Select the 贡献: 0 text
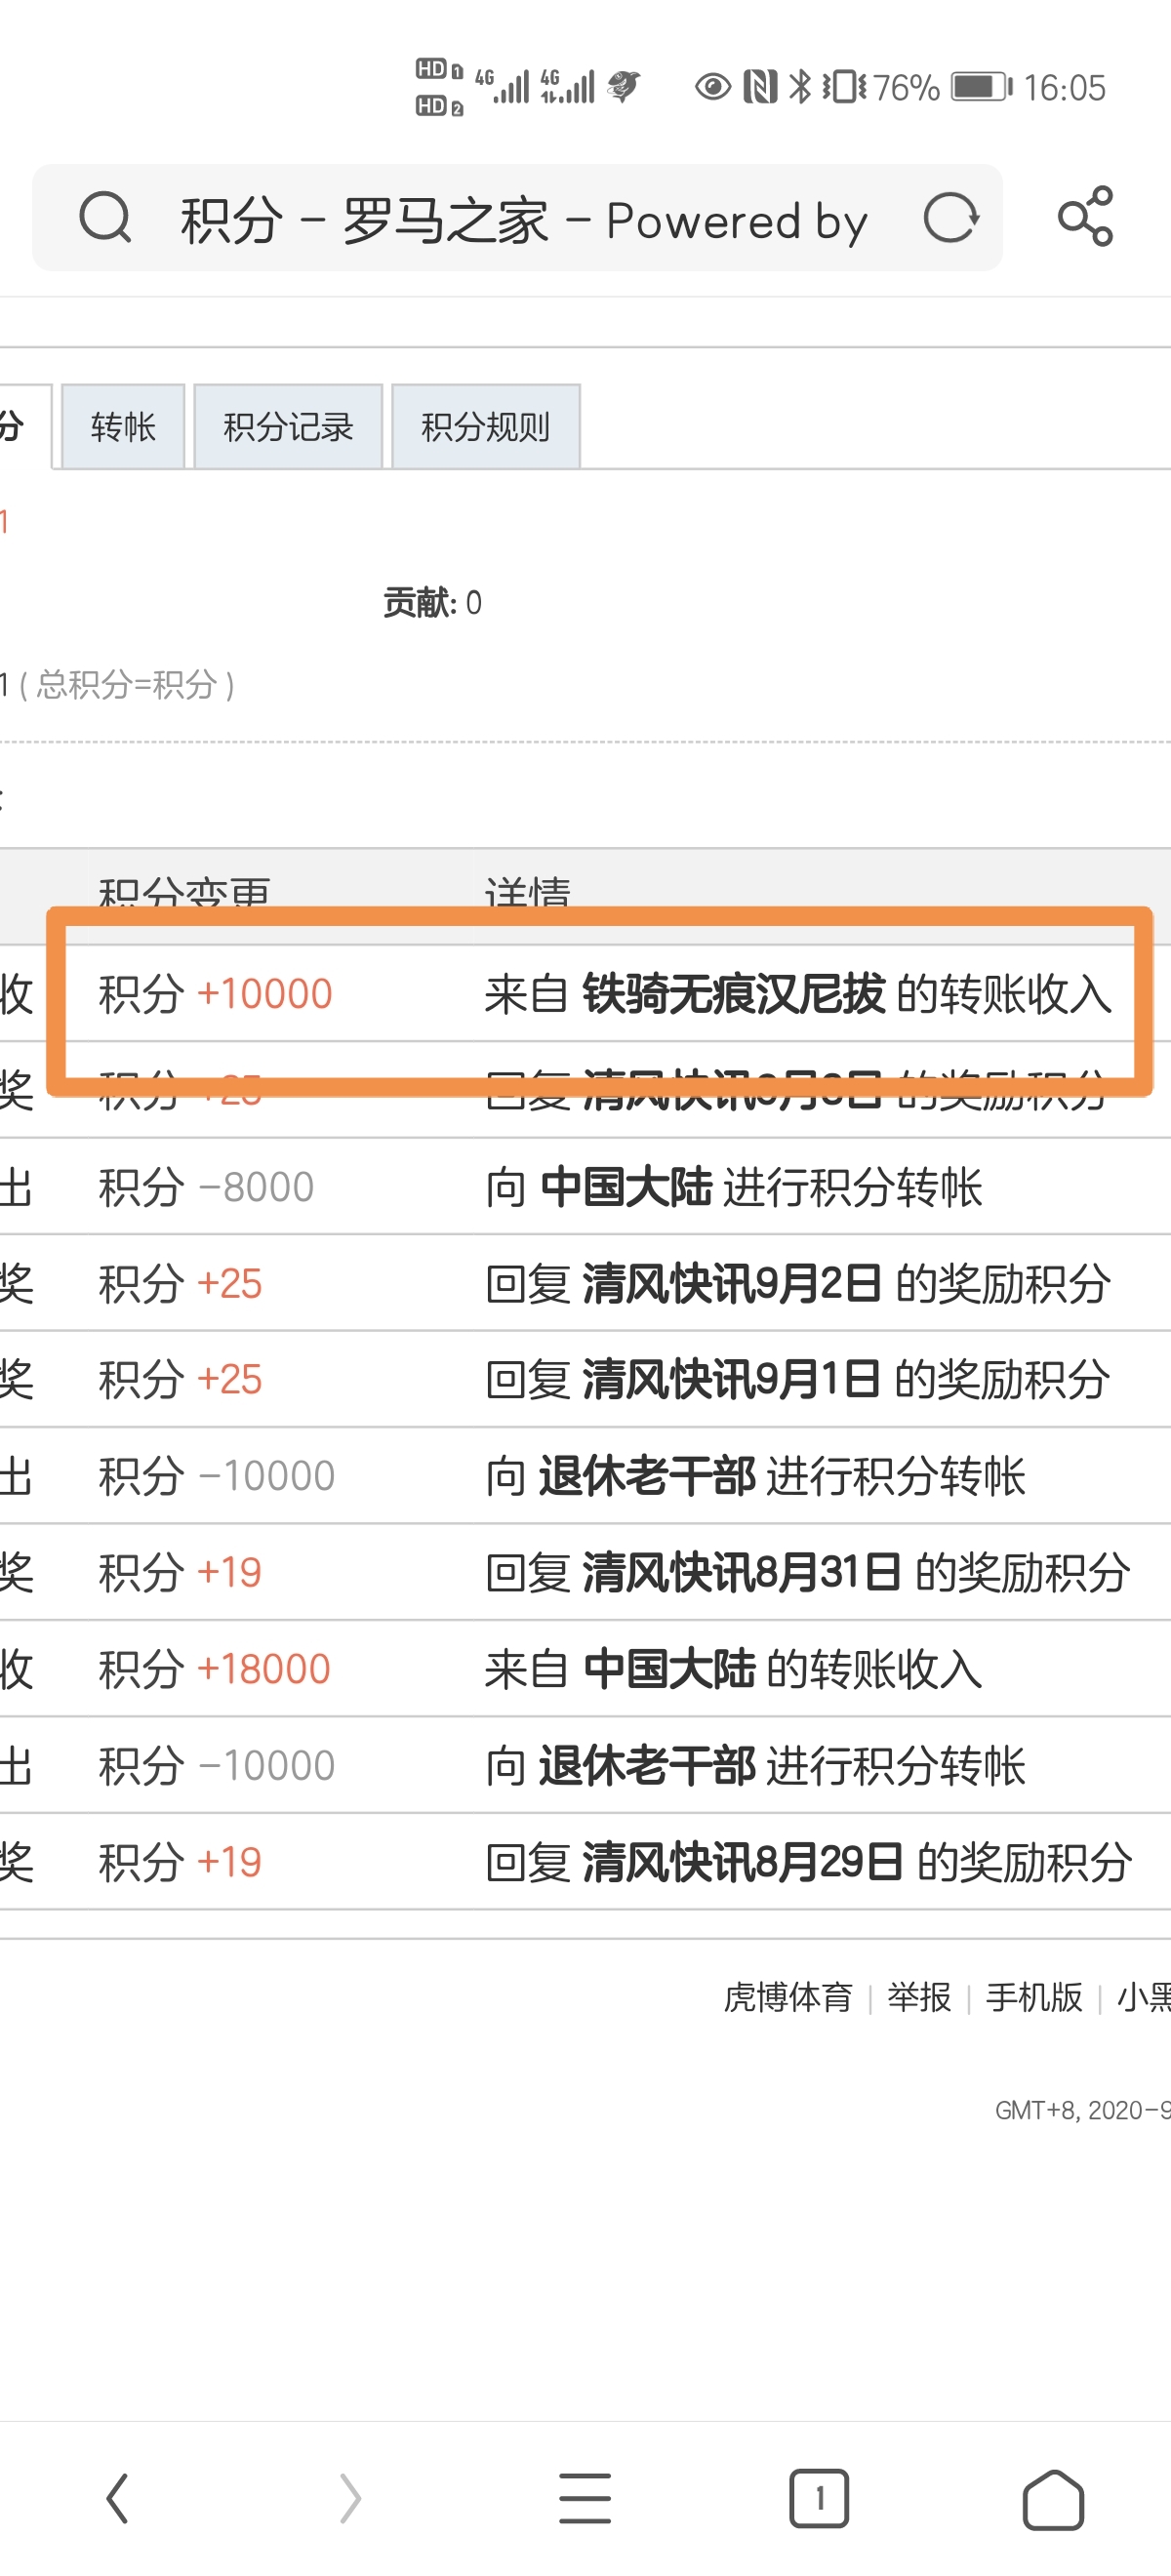Viewport: 1171px width, 2576px height. pos(432,603)
